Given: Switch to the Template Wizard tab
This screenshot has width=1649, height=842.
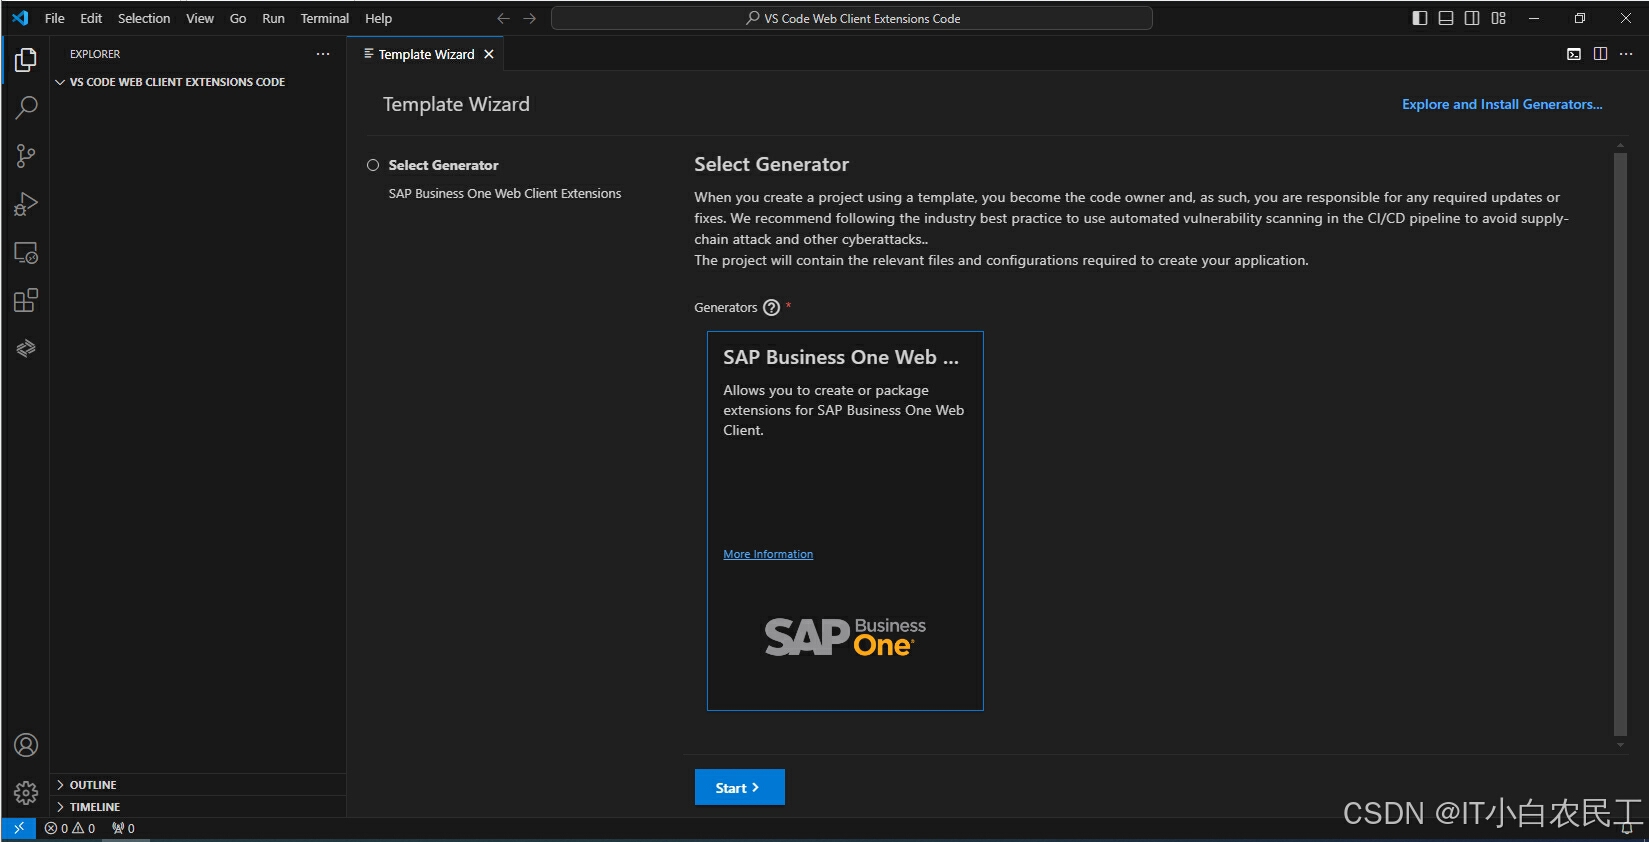Looking at the screenshot, I should coord(427,54).
